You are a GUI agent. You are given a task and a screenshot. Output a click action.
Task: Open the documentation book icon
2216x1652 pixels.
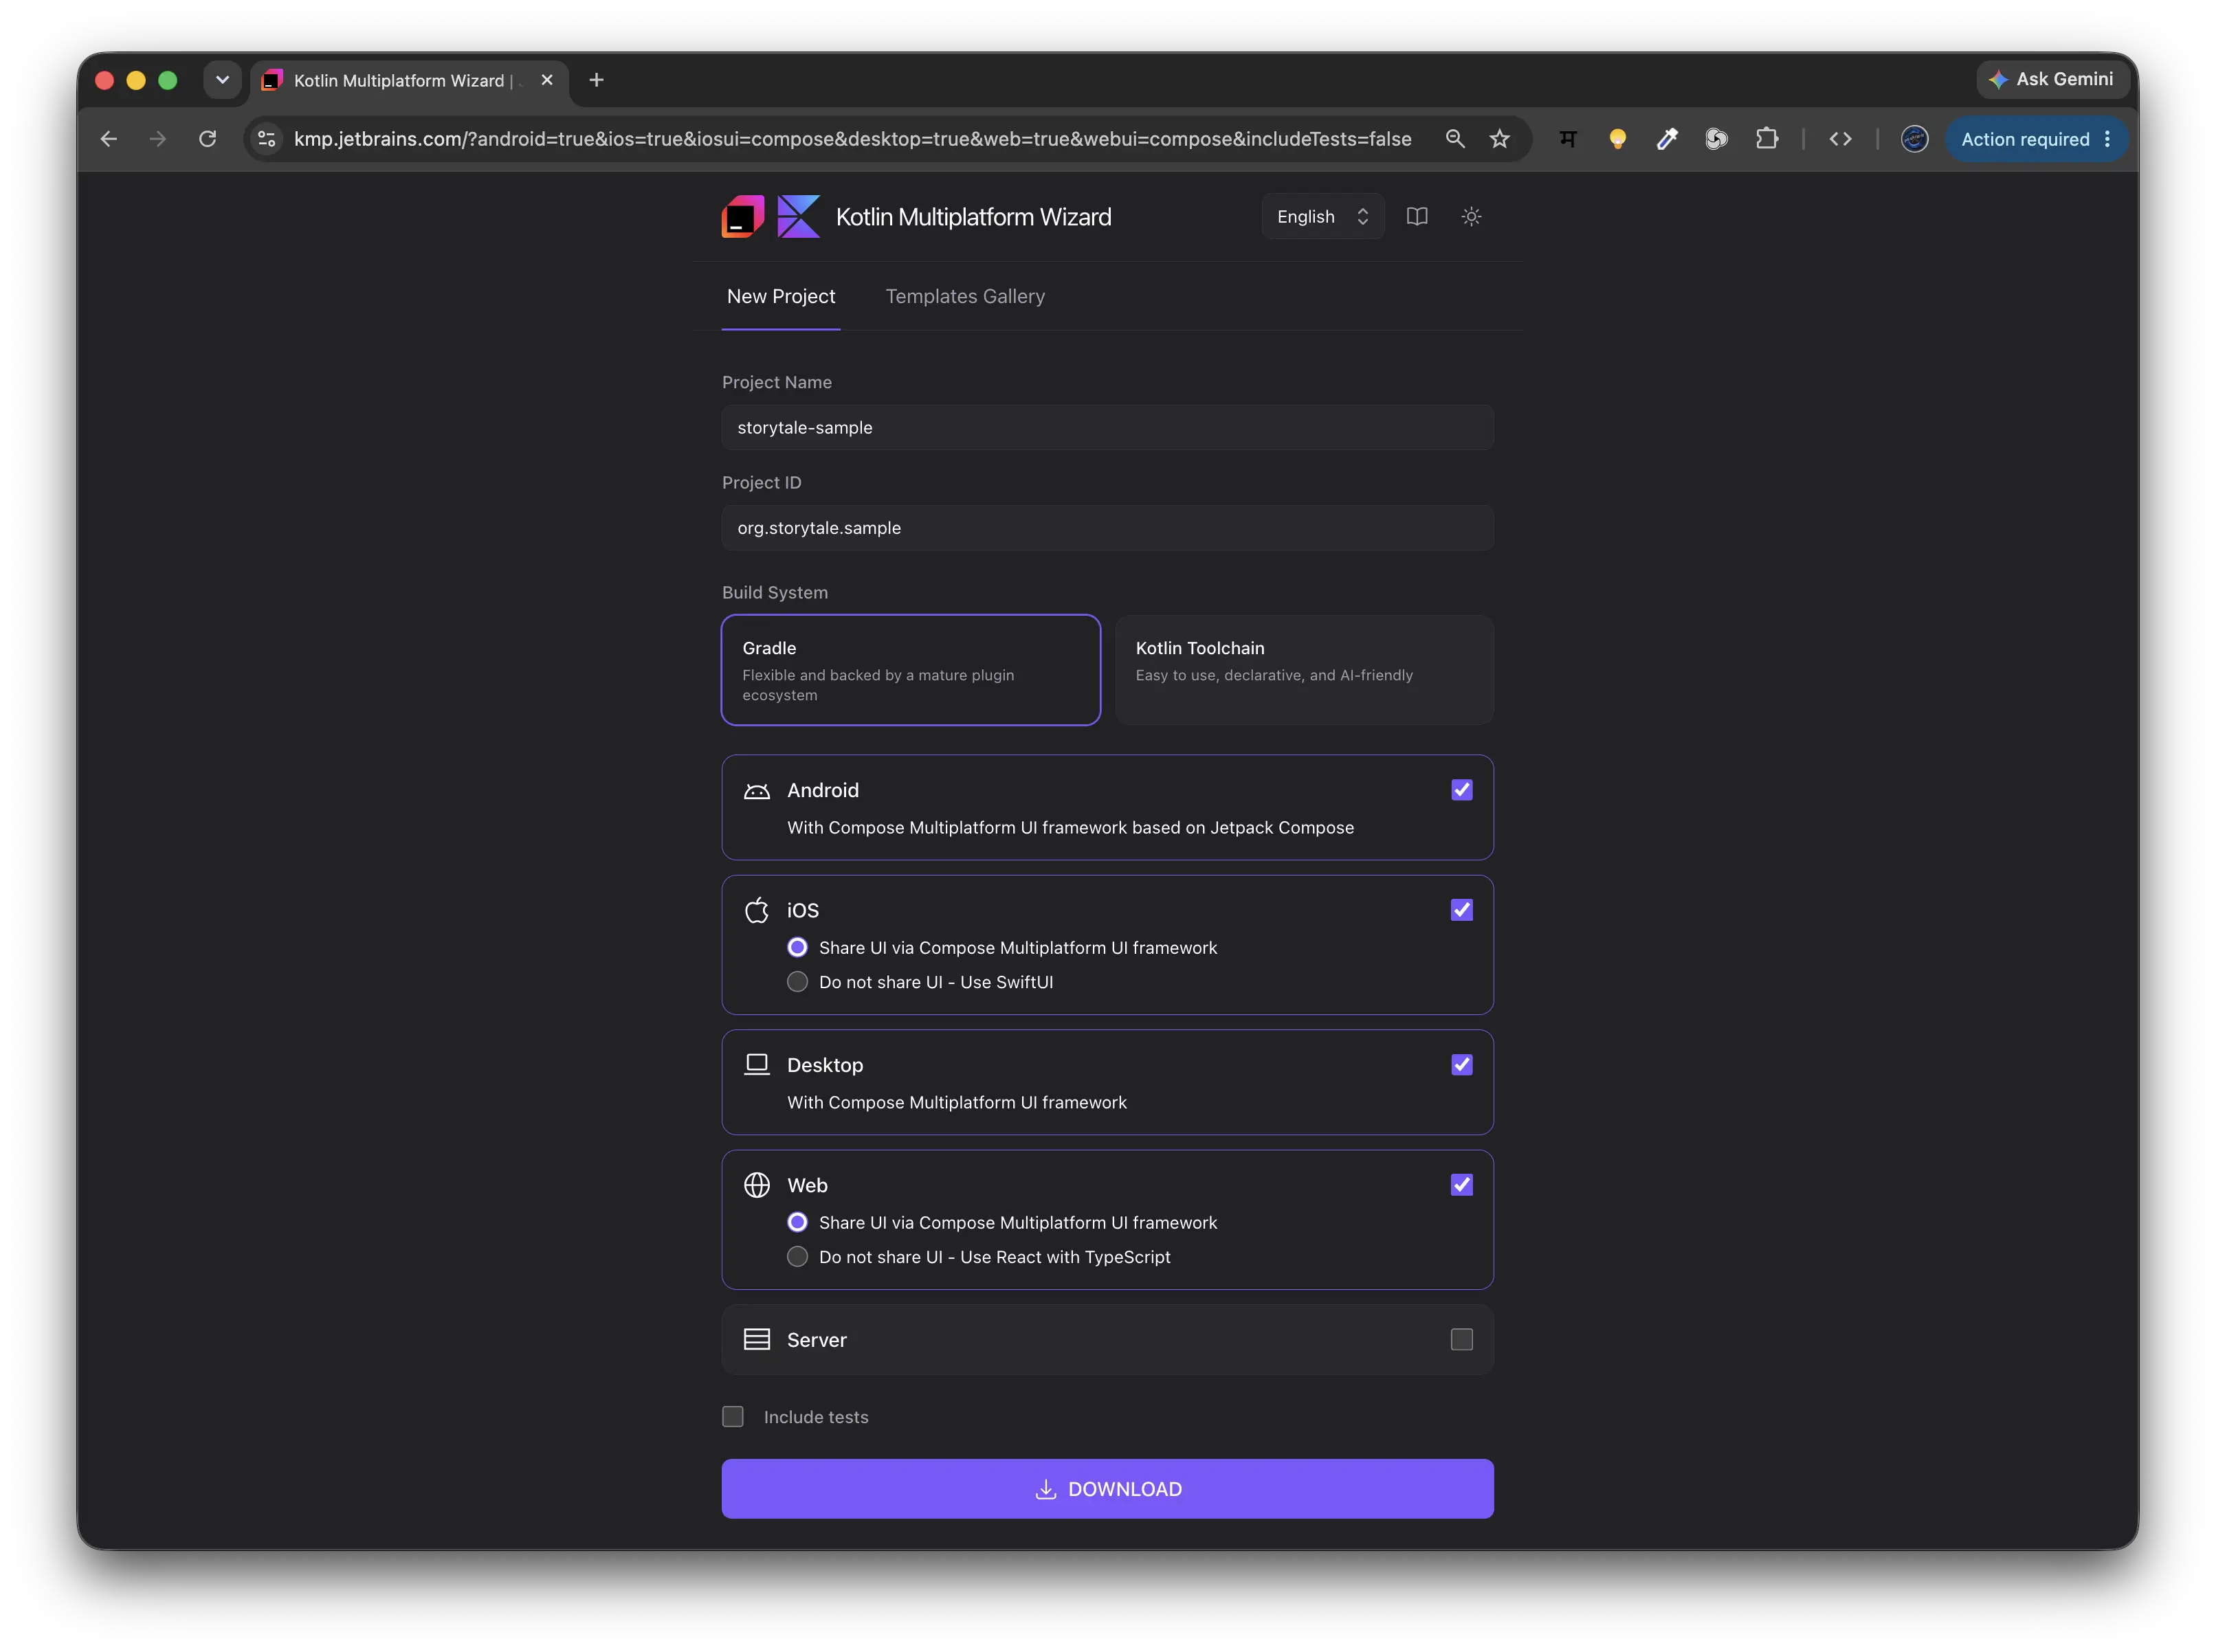[x=1416, y=217]
